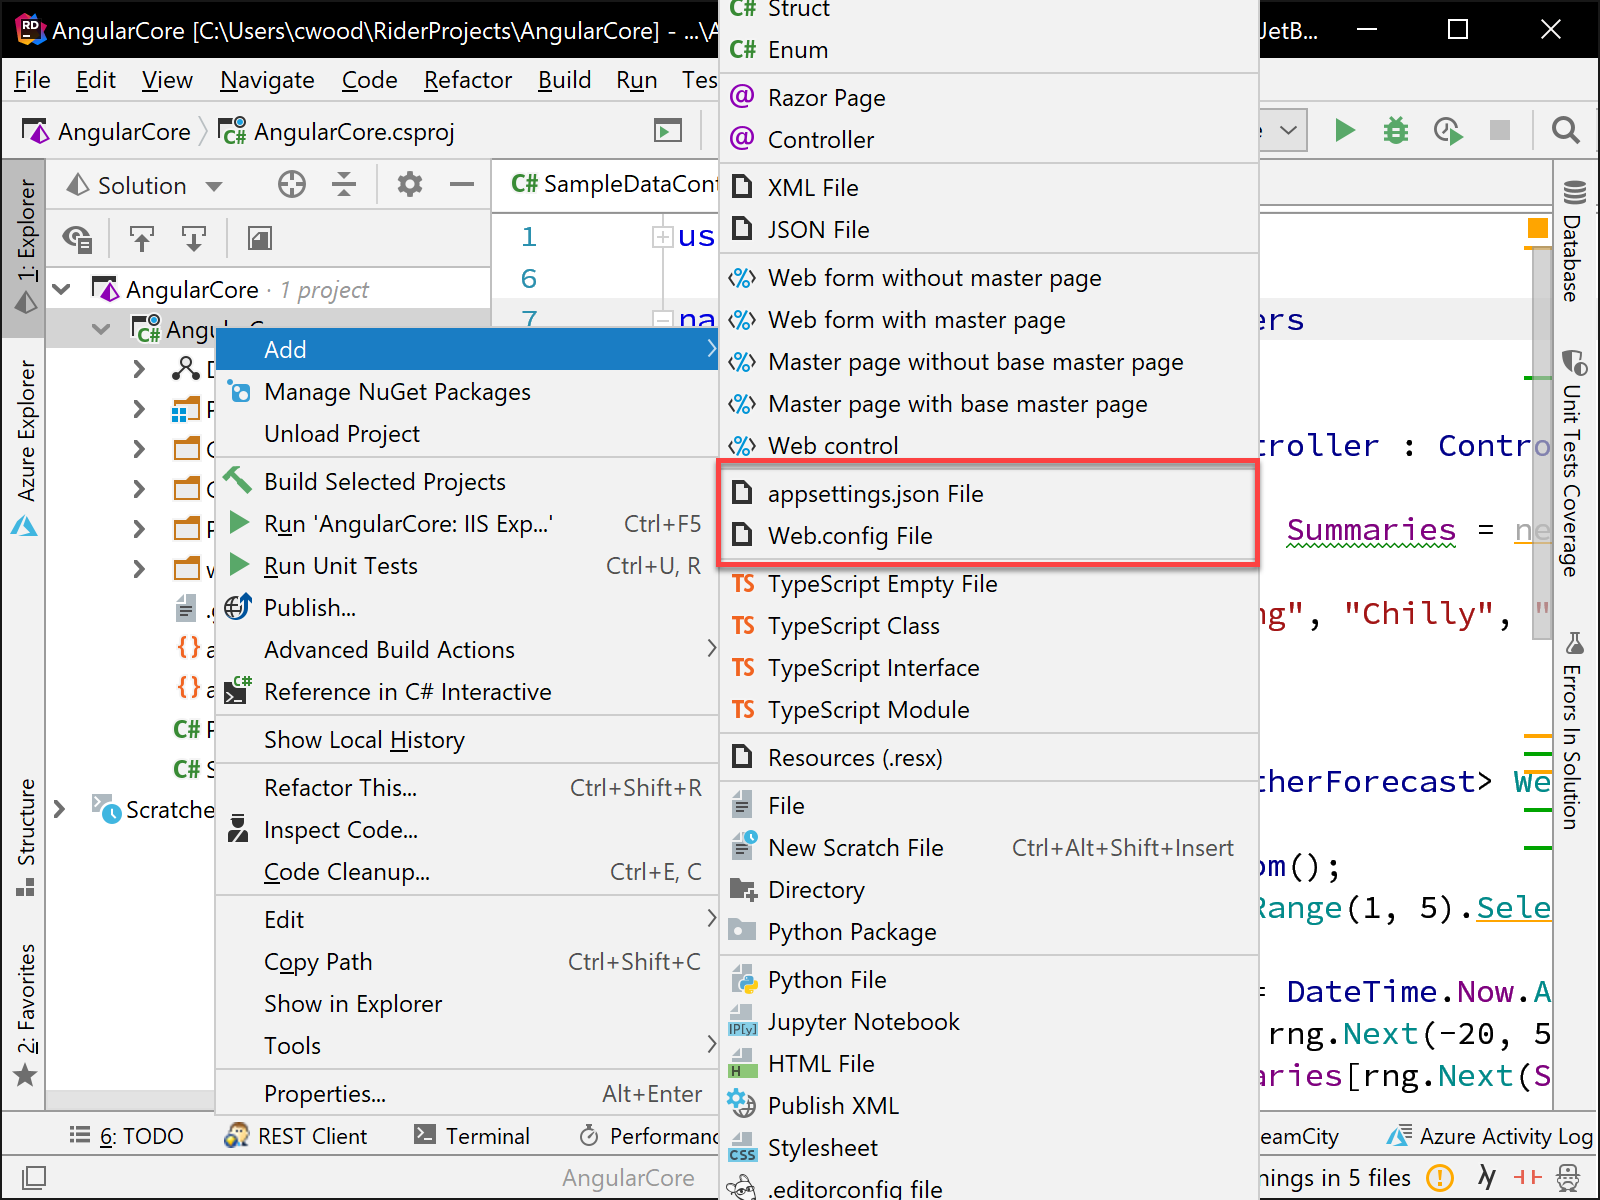
Task: Add a new Directory
Action: pyautogui.click(x=988, y=889)
